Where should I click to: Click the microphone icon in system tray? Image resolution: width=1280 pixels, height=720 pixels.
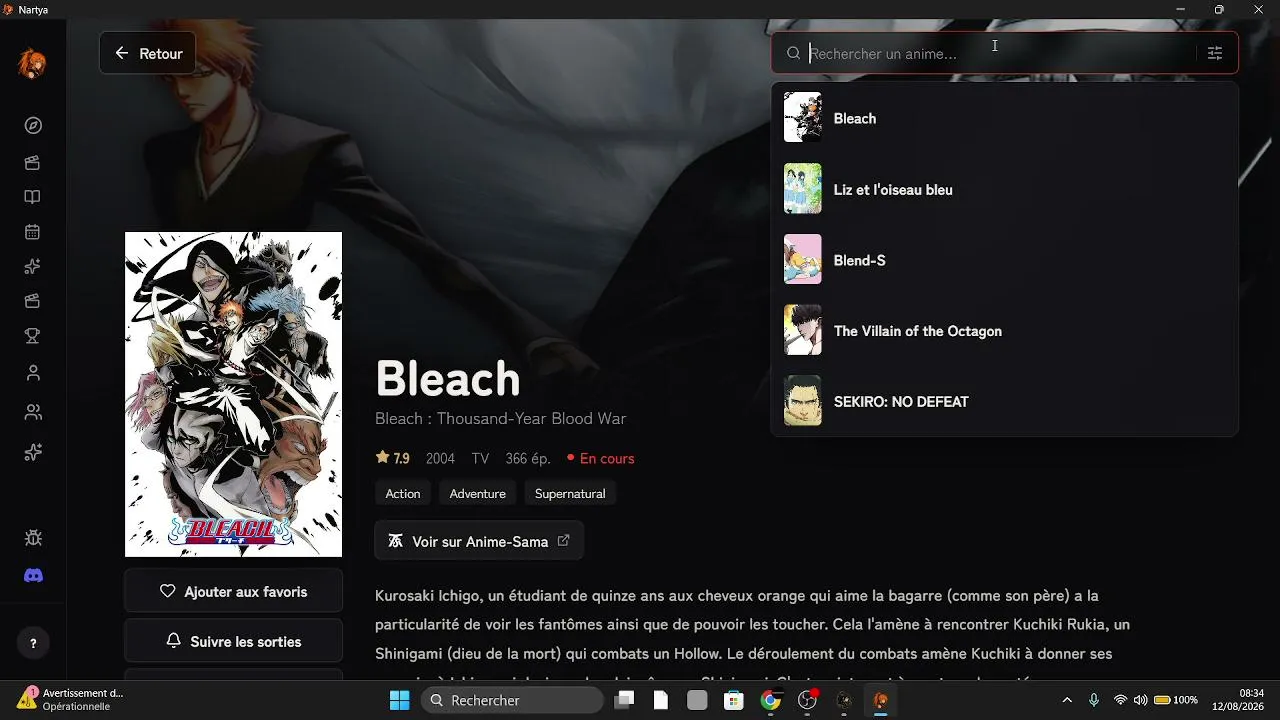[x=1094, y=700]
